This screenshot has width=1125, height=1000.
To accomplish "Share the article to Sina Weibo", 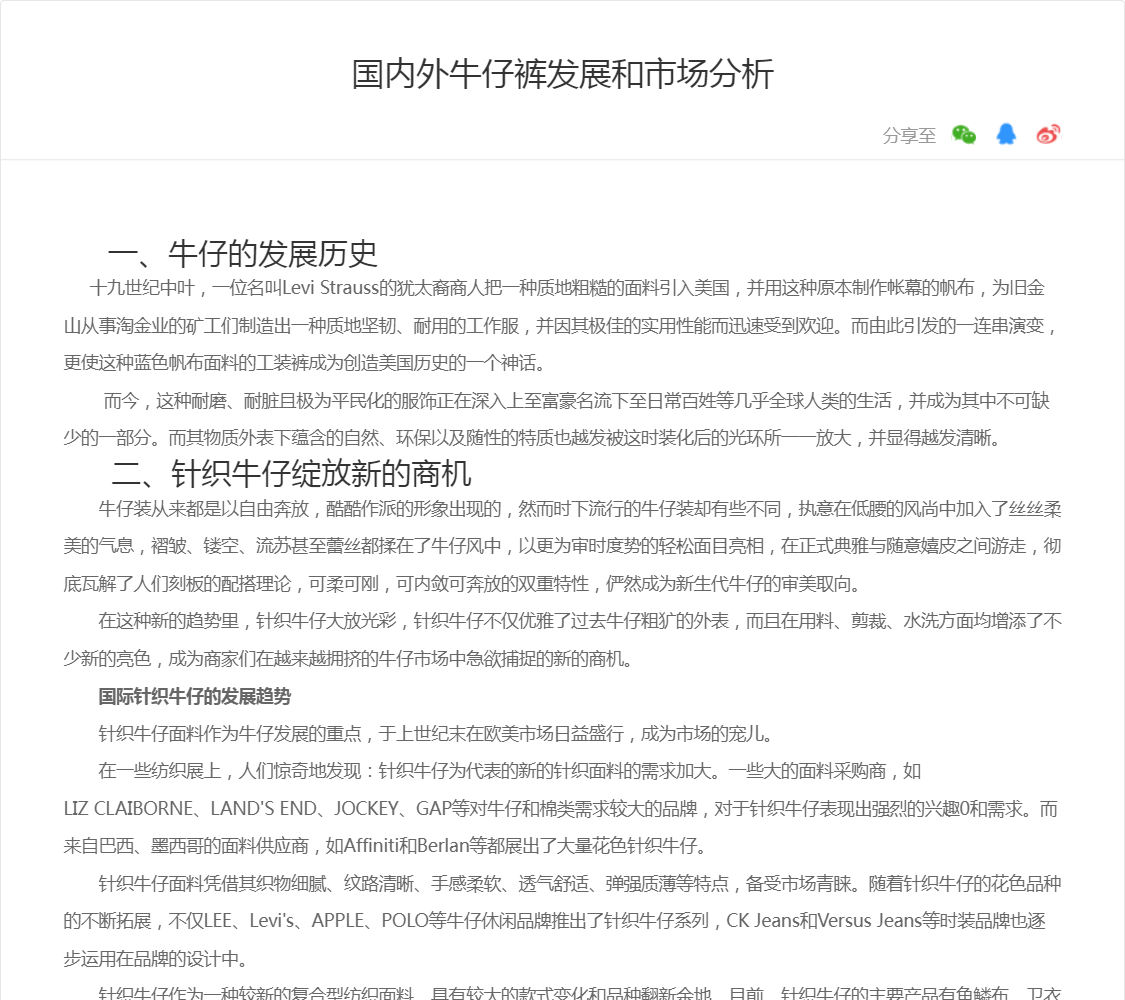I will click(1048, 134).
